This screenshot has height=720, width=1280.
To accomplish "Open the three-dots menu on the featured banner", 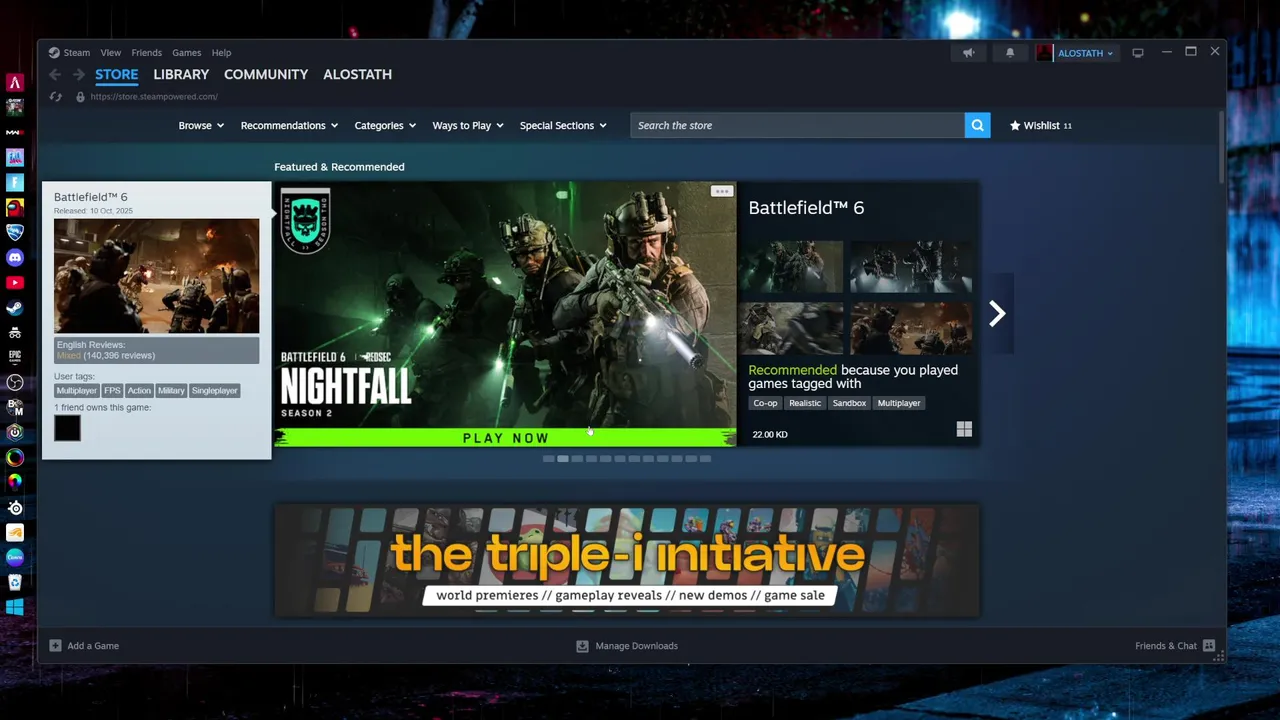I will pyautogui.click(x=721, y=191).
